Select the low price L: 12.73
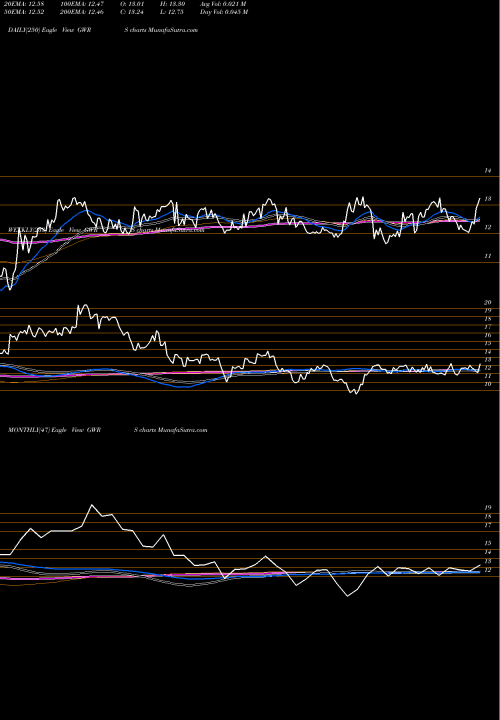500x720 pixels. [x=172, y=12]
